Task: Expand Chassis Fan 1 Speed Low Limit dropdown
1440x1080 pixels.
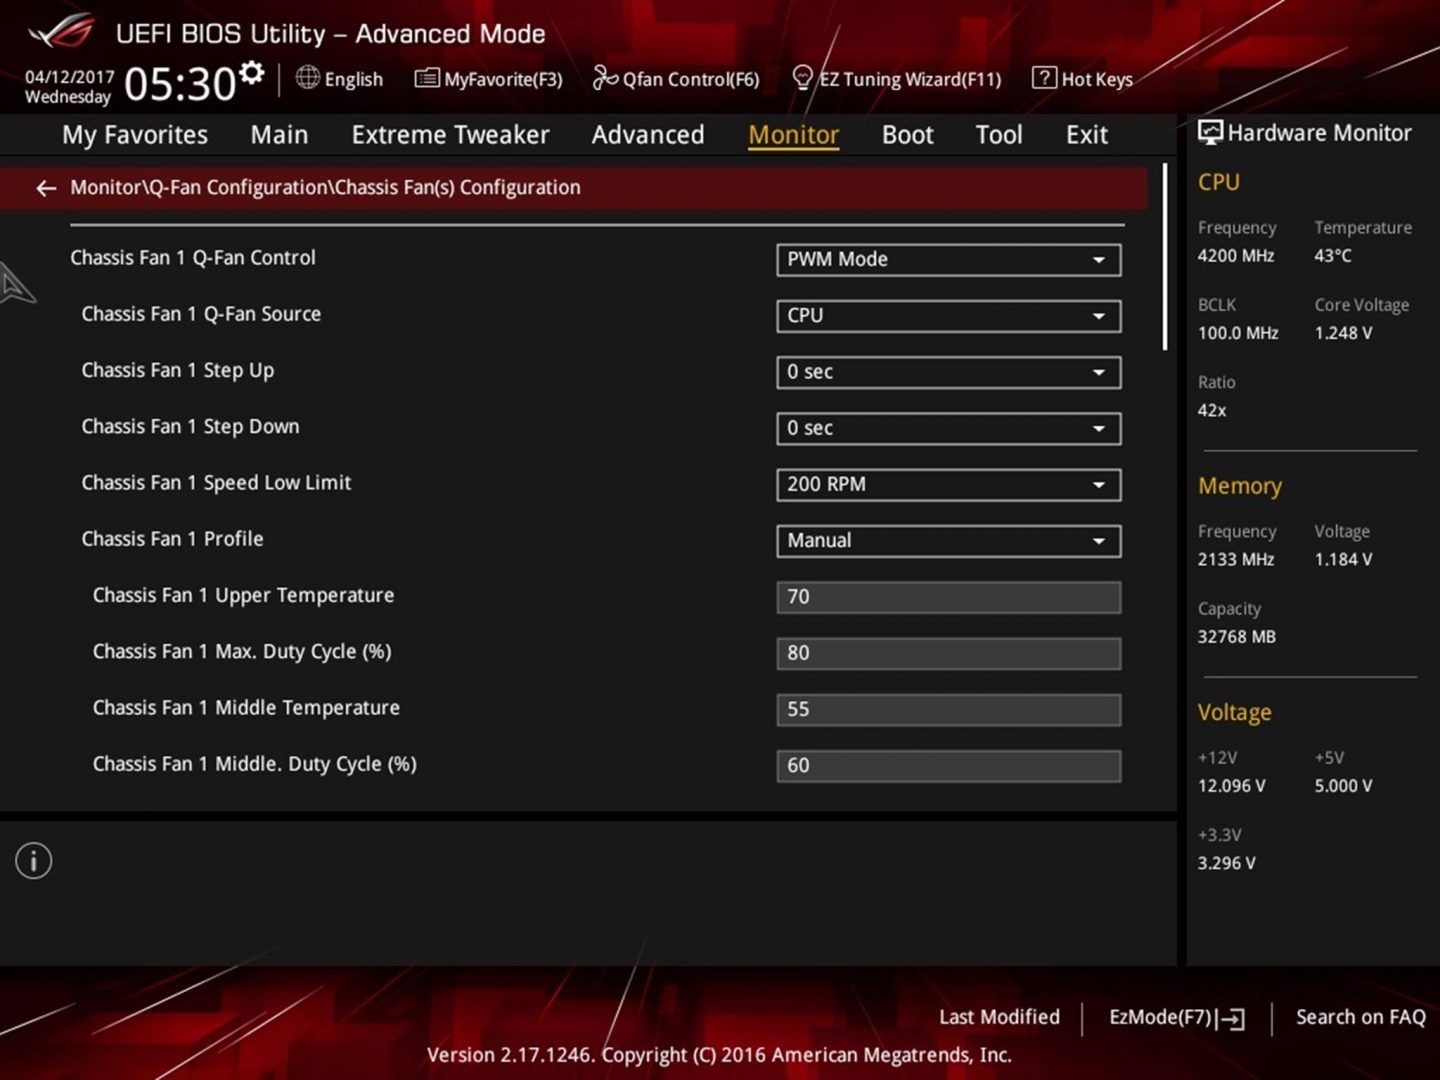Action: click(x=948, y=485)
